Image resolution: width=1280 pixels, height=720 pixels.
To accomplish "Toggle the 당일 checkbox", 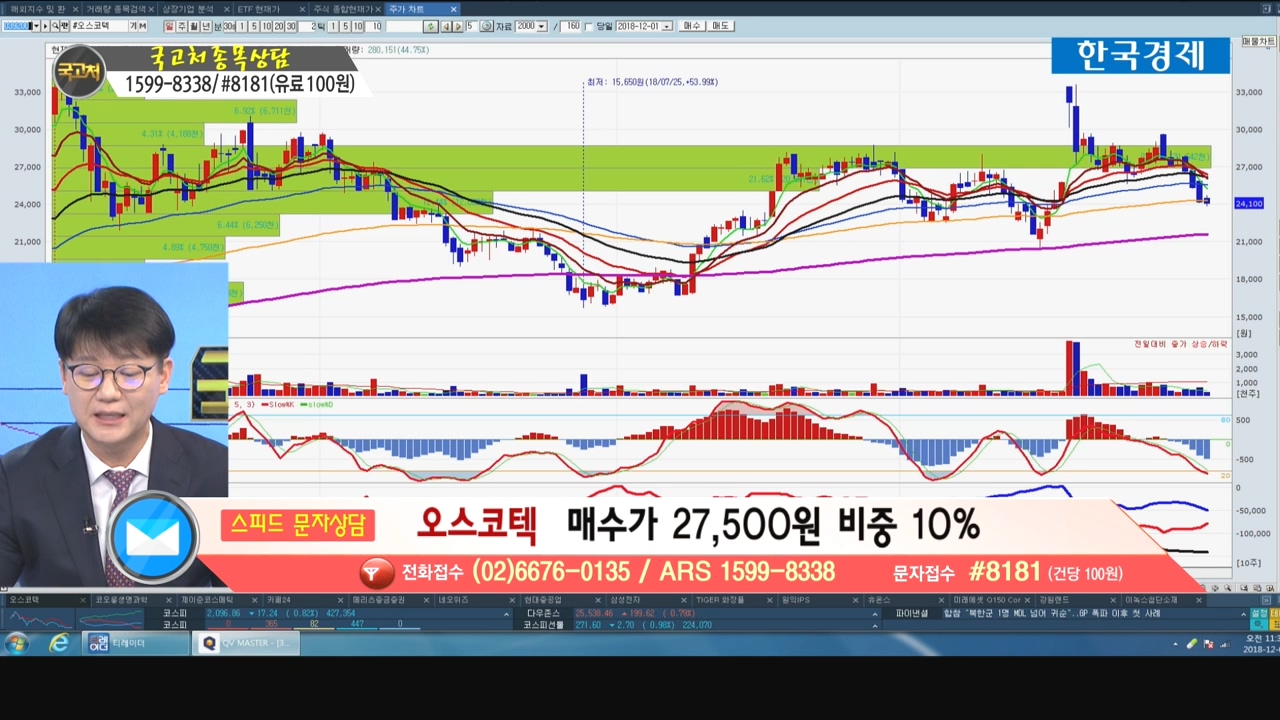I will (x=588, y=26).
